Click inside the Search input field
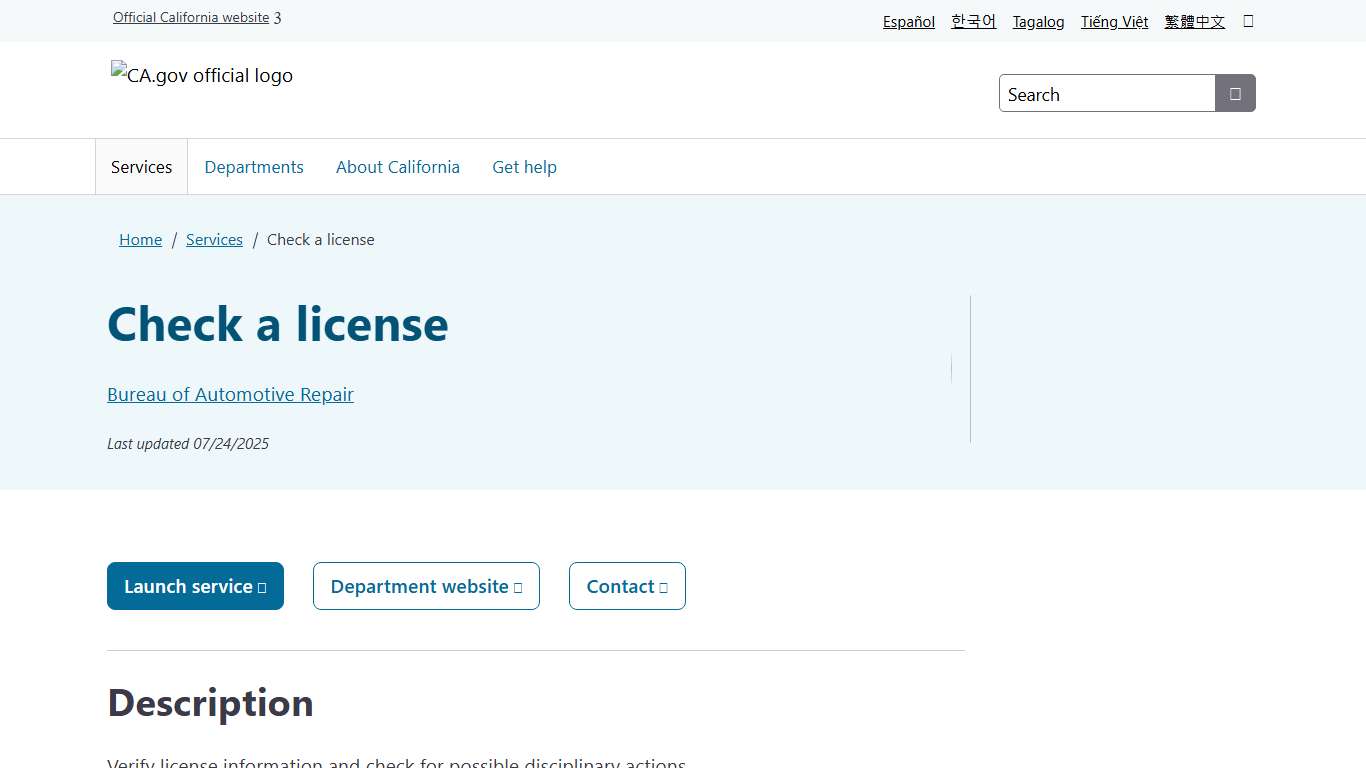This screenshot has height=768, width=1366. pos(1100,93)
